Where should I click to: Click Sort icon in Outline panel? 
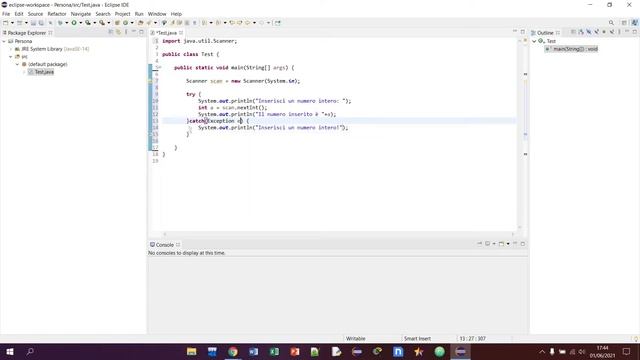581,32
